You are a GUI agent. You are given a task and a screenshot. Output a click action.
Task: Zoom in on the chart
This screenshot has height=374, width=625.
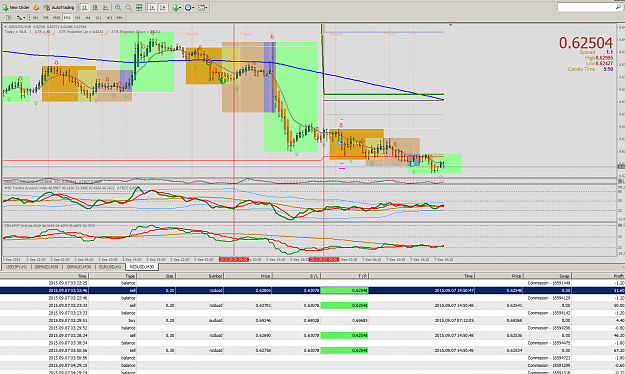(118, 7)
